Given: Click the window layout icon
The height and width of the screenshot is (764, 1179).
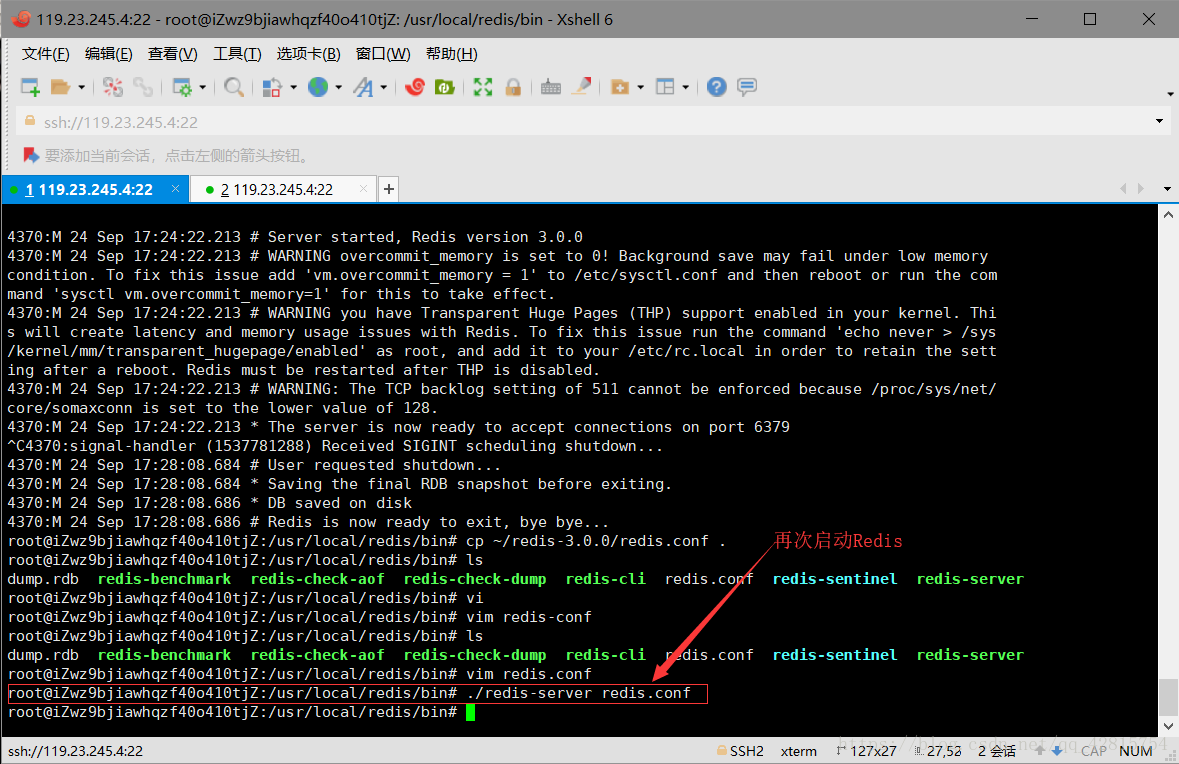Looking at the screenshot, I should click(x=665, y=87).
